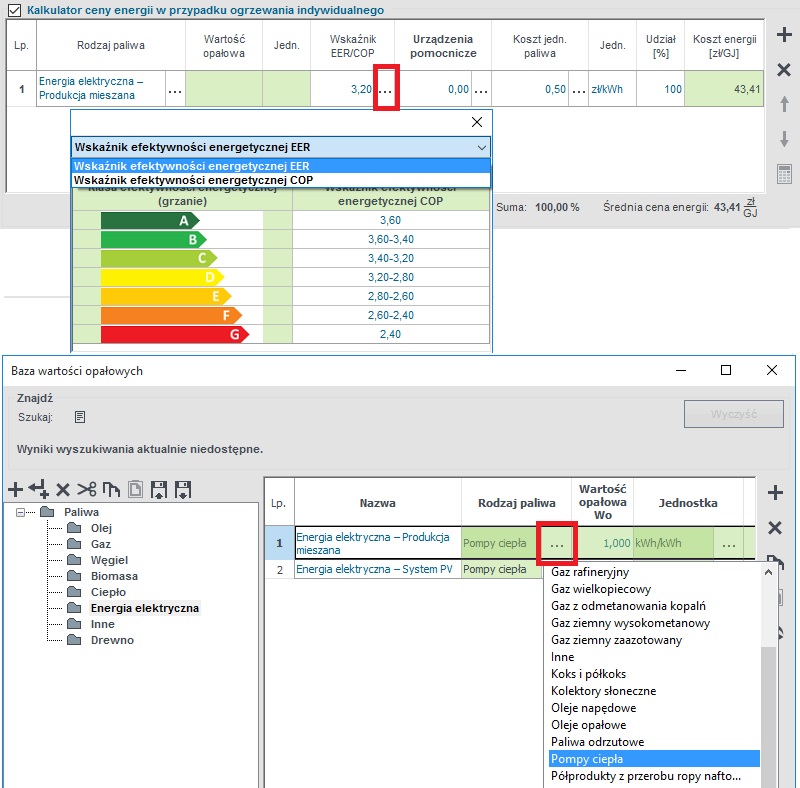Select the highlighted Pompy ciepła list entry
This screenshot has width=800, height=788.
tap(654, 759)
